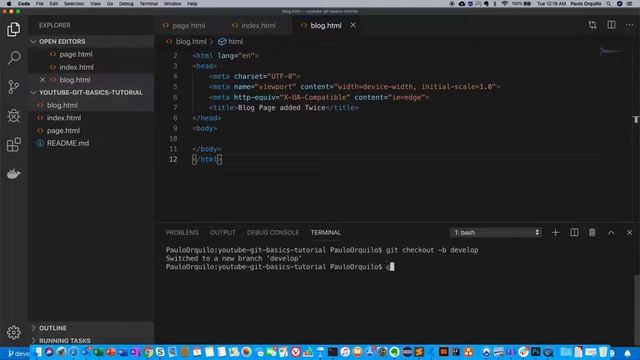The image size is (640, 360).
Task: Open index.html in project folder tree
Action: [x=91, y=118]
